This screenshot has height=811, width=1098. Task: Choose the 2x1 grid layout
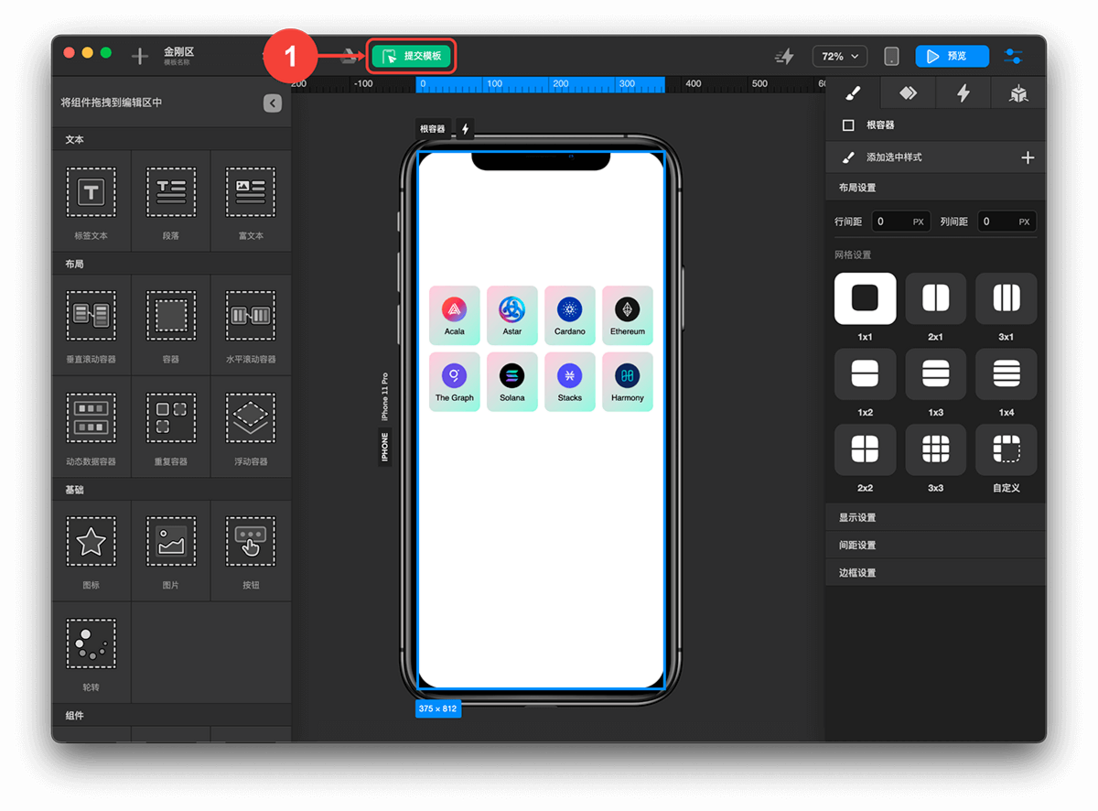point(936,298)
